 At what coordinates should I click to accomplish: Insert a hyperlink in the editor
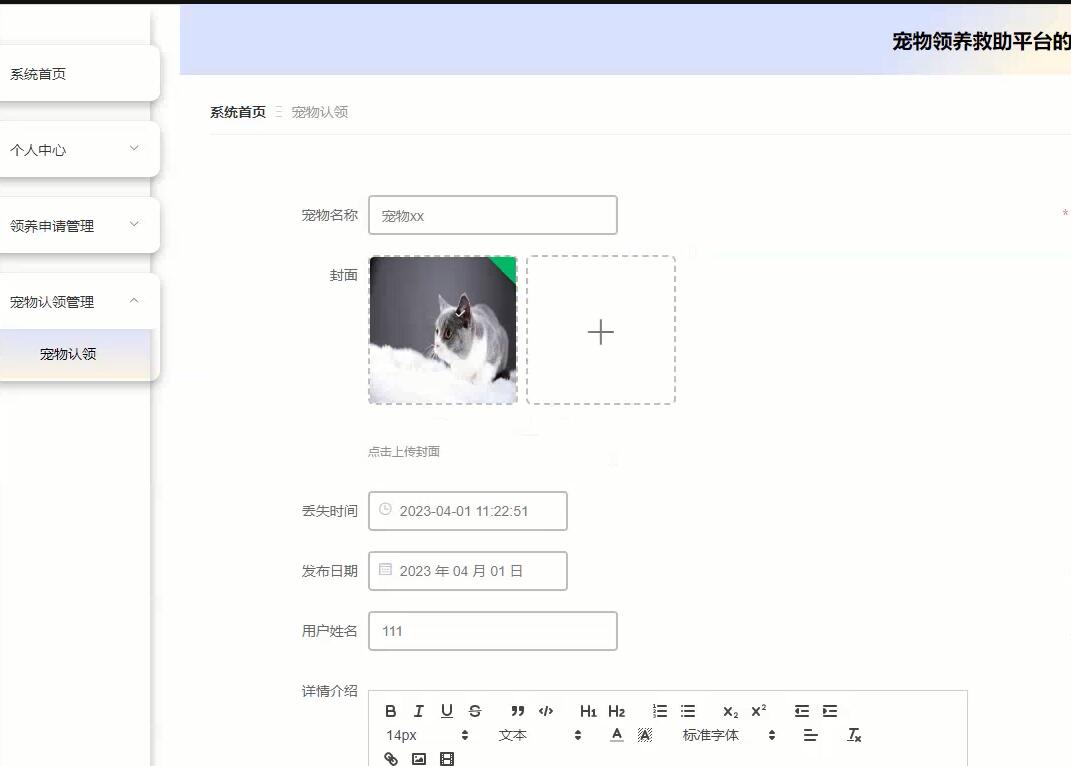[391, 759]
